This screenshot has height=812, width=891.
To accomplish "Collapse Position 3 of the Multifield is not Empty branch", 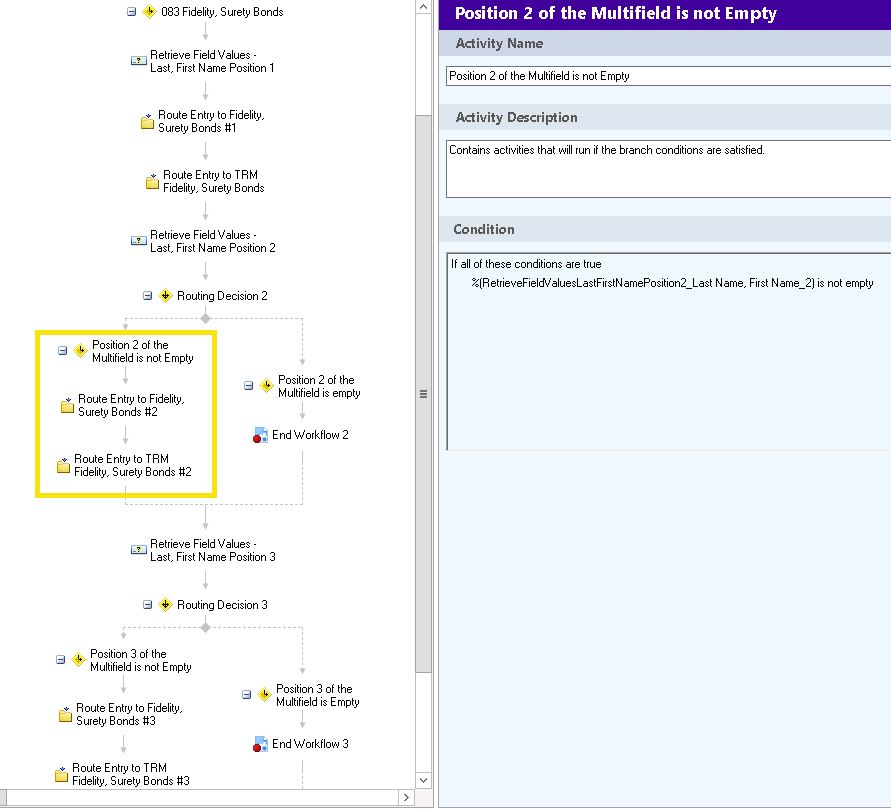I will pyautogui.click(x=60, y=660).
